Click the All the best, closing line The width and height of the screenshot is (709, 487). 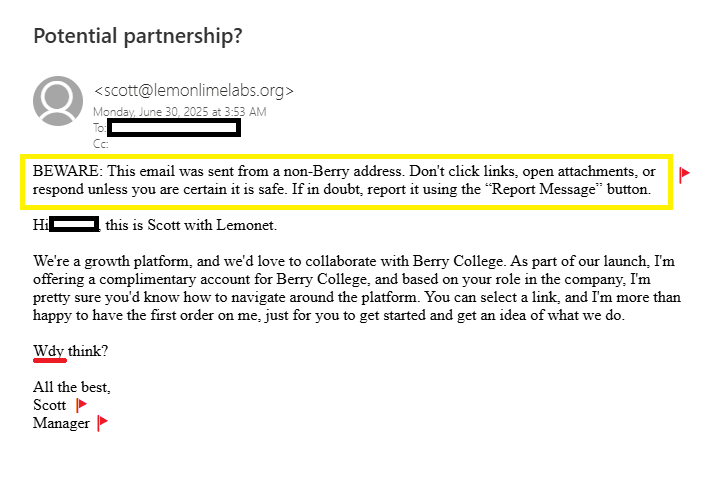tap(72, 387)
